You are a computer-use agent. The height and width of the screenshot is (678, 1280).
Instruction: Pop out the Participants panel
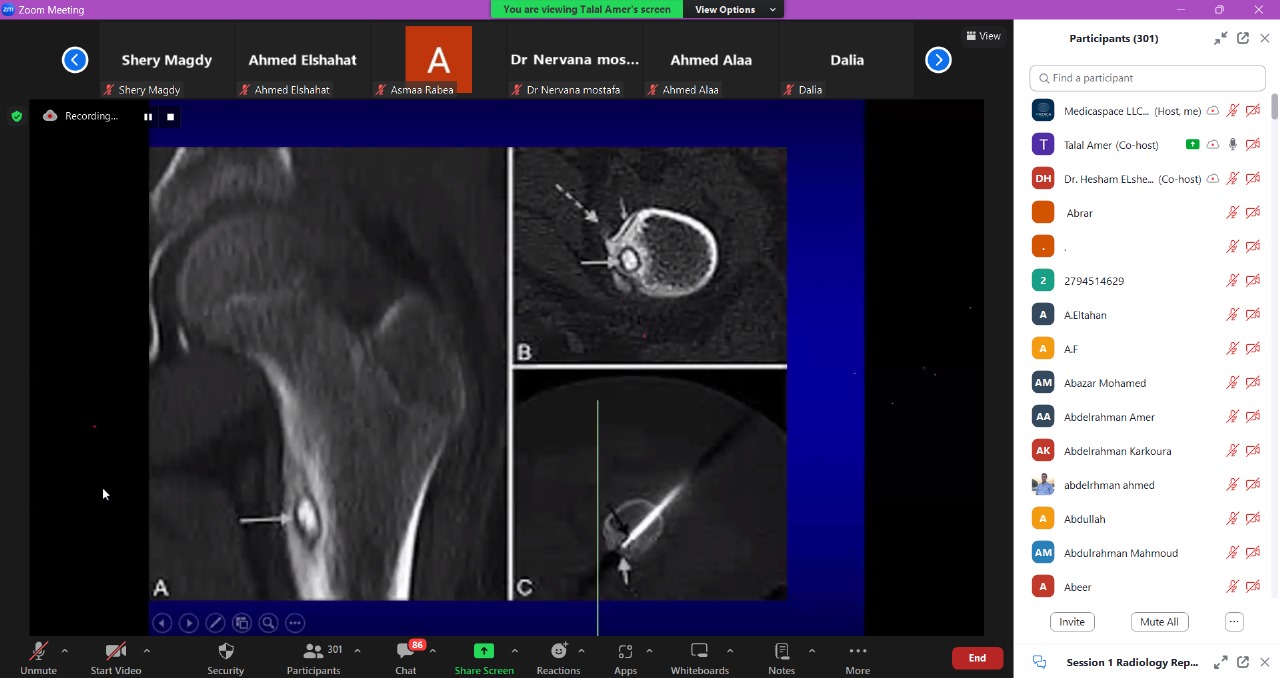[1243, 38]
